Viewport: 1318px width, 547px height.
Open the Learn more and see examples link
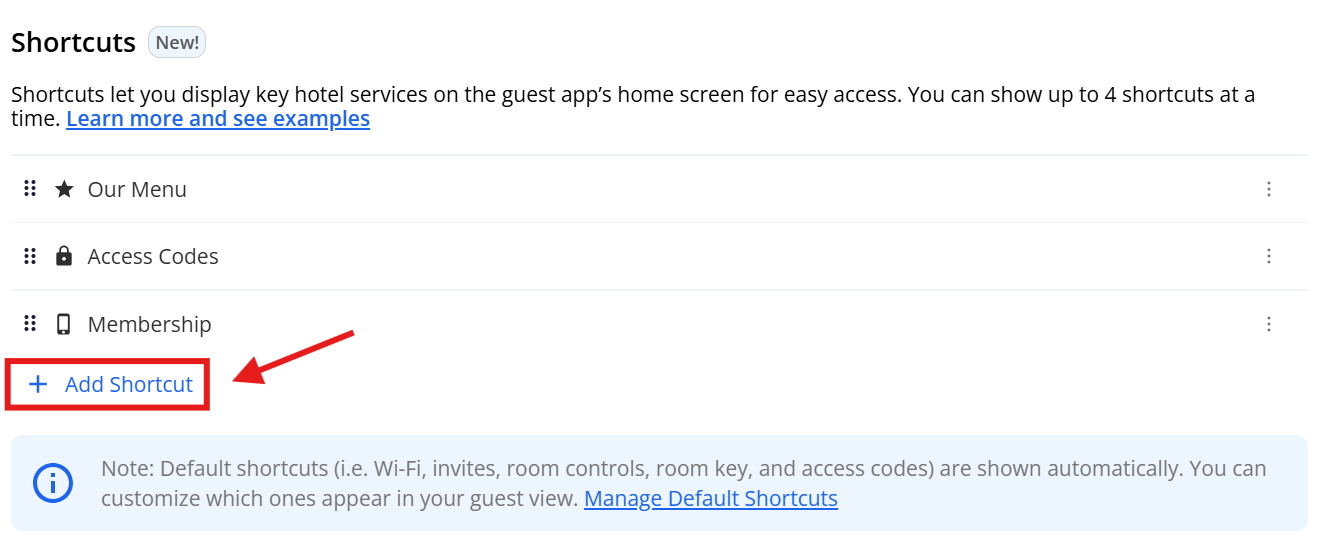[x=218, y=119]
